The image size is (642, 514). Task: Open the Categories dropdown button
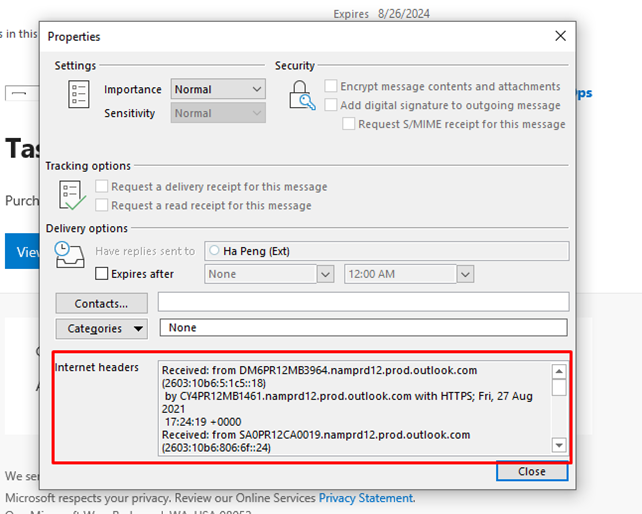[x=101, y=328]
